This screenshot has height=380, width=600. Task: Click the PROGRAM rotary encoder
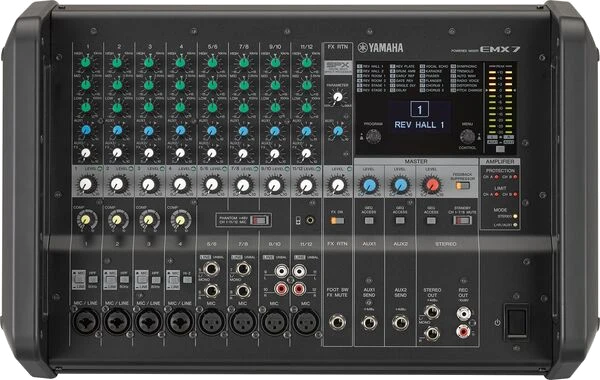pyautogui.click(x=373, y=136)
